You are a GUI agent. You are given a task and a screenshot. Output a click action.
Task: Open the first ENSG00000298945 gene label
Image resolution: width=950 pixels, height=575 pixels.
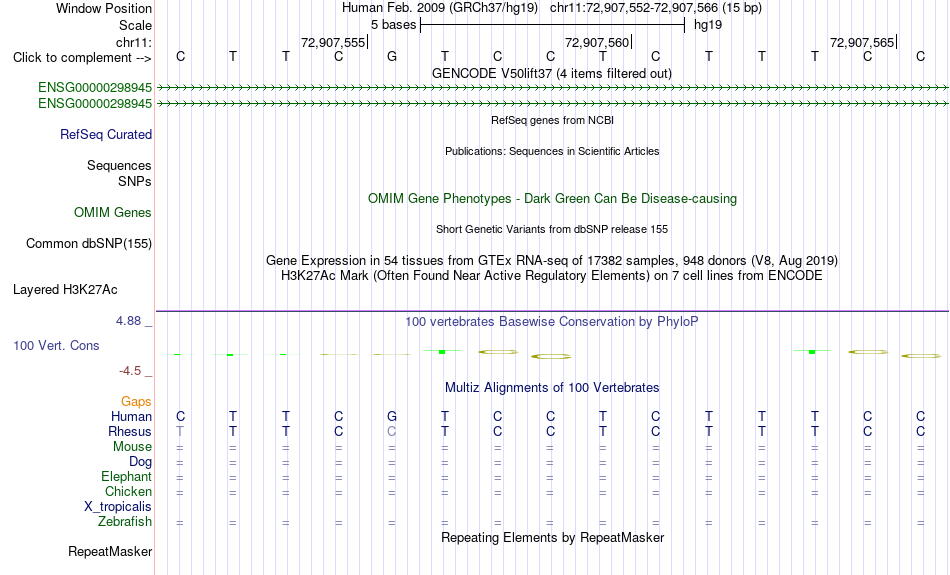point(95,87)
